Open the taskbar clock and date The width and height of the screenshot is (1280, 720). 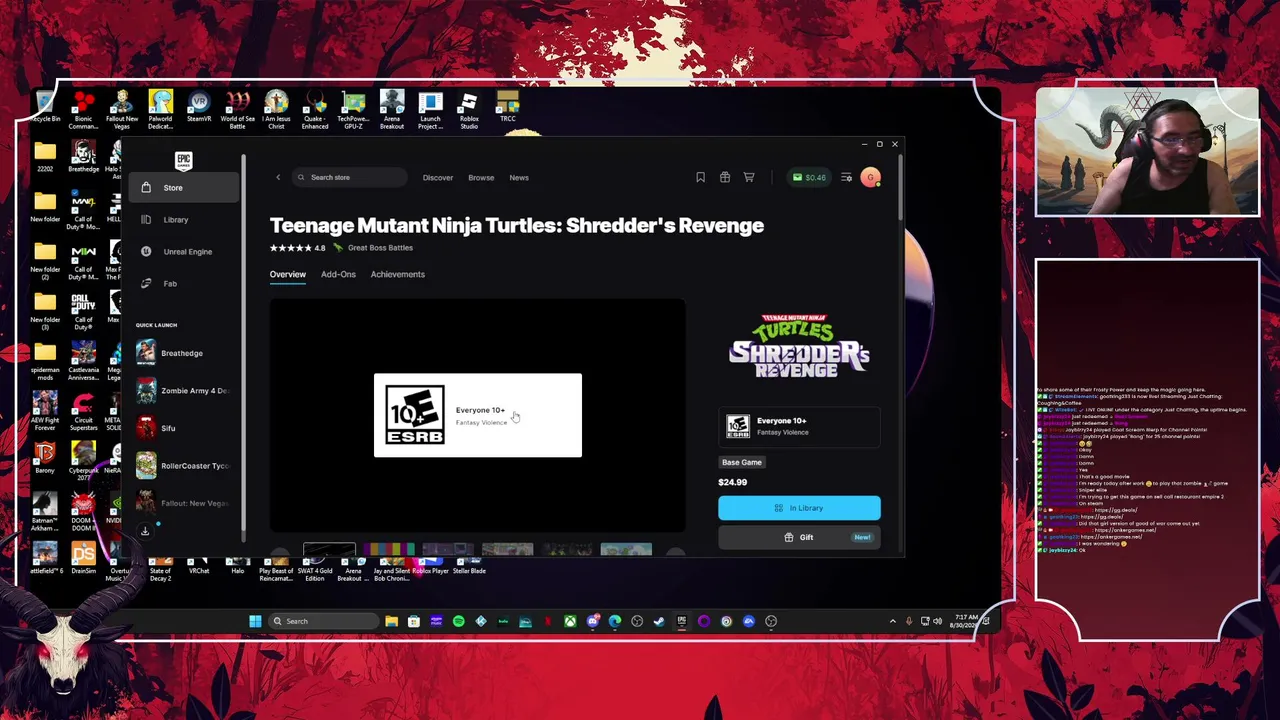(966, 622)
